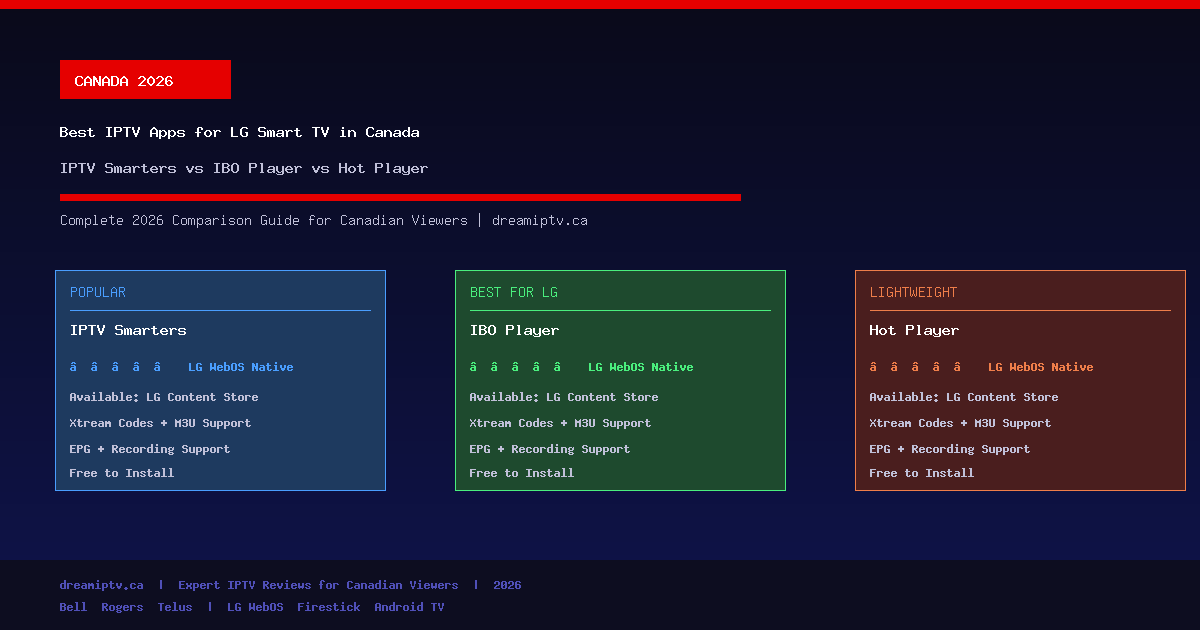Click the main headline Best IPTV Apps
Image resolution: width=1200 pixels, height=630 pixels.
pos(239,132)
